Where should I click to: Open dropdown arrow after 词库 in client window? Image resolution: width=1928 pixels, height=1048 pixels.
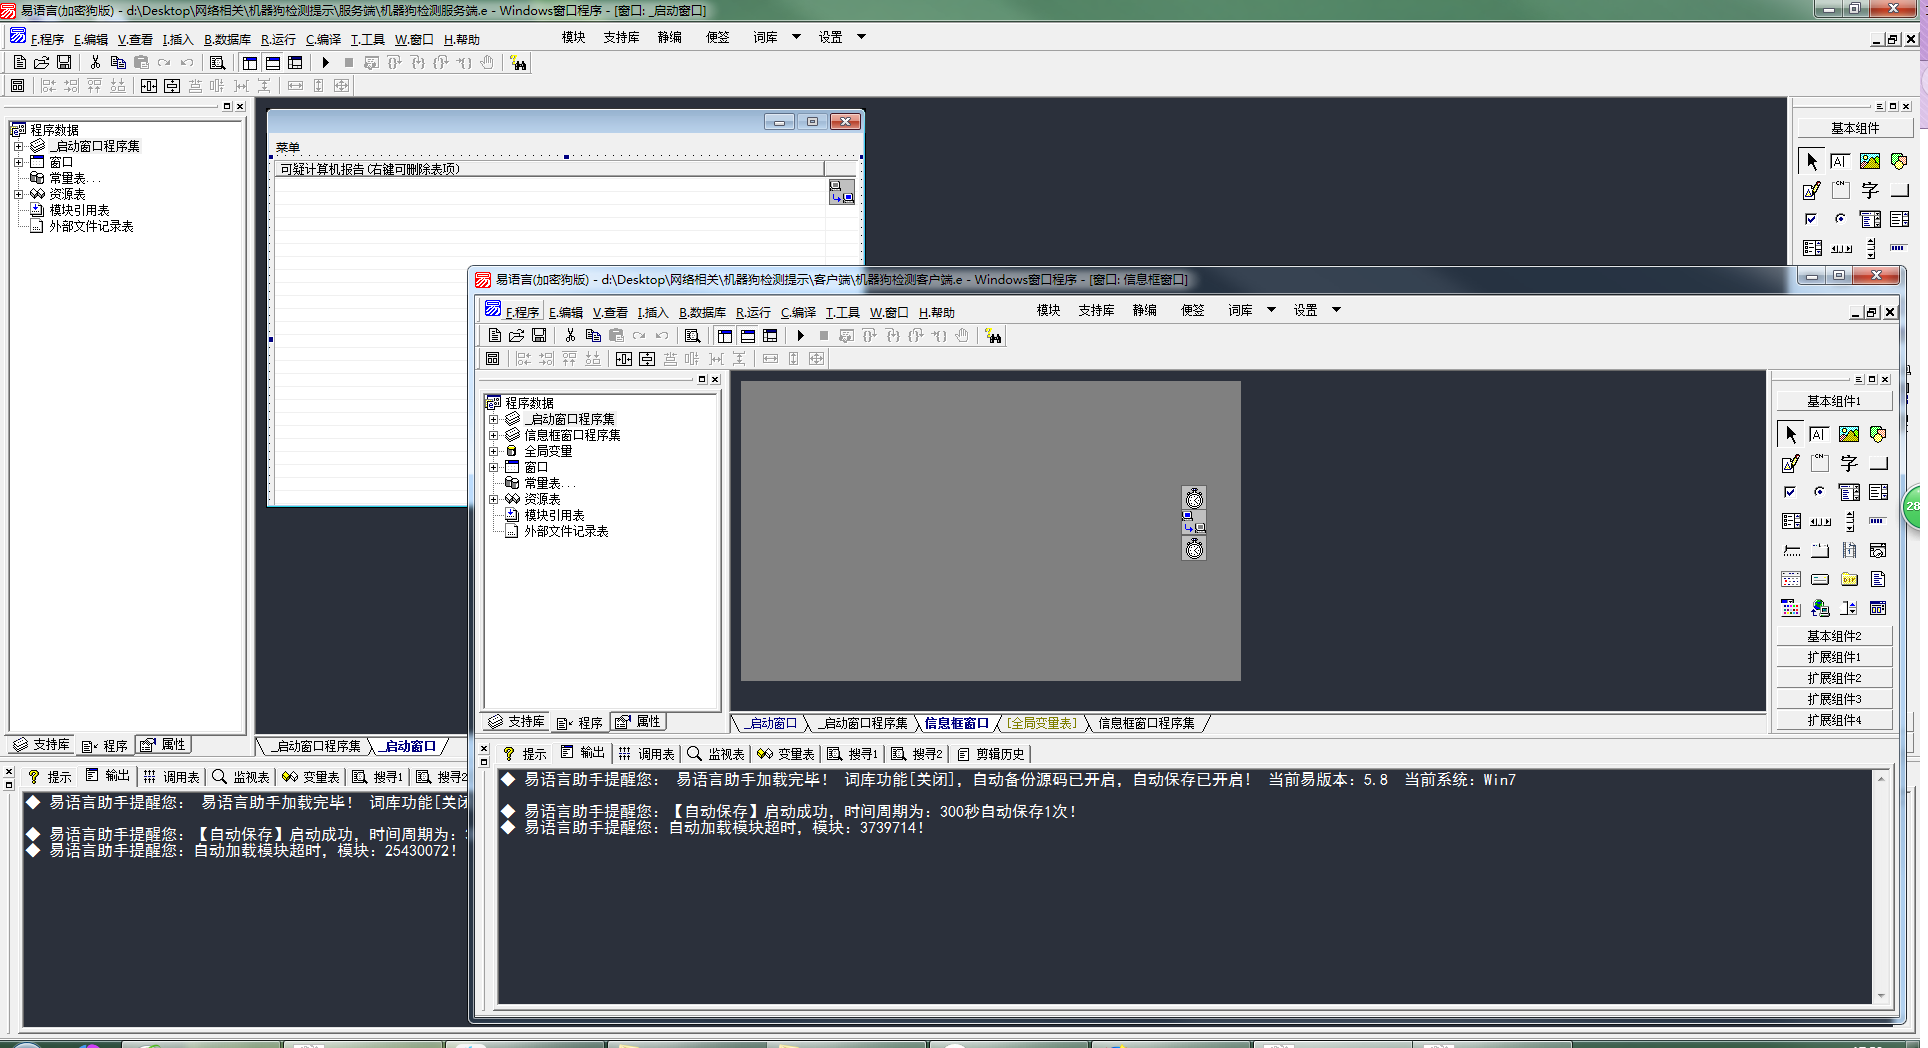tap(1271, 310)
